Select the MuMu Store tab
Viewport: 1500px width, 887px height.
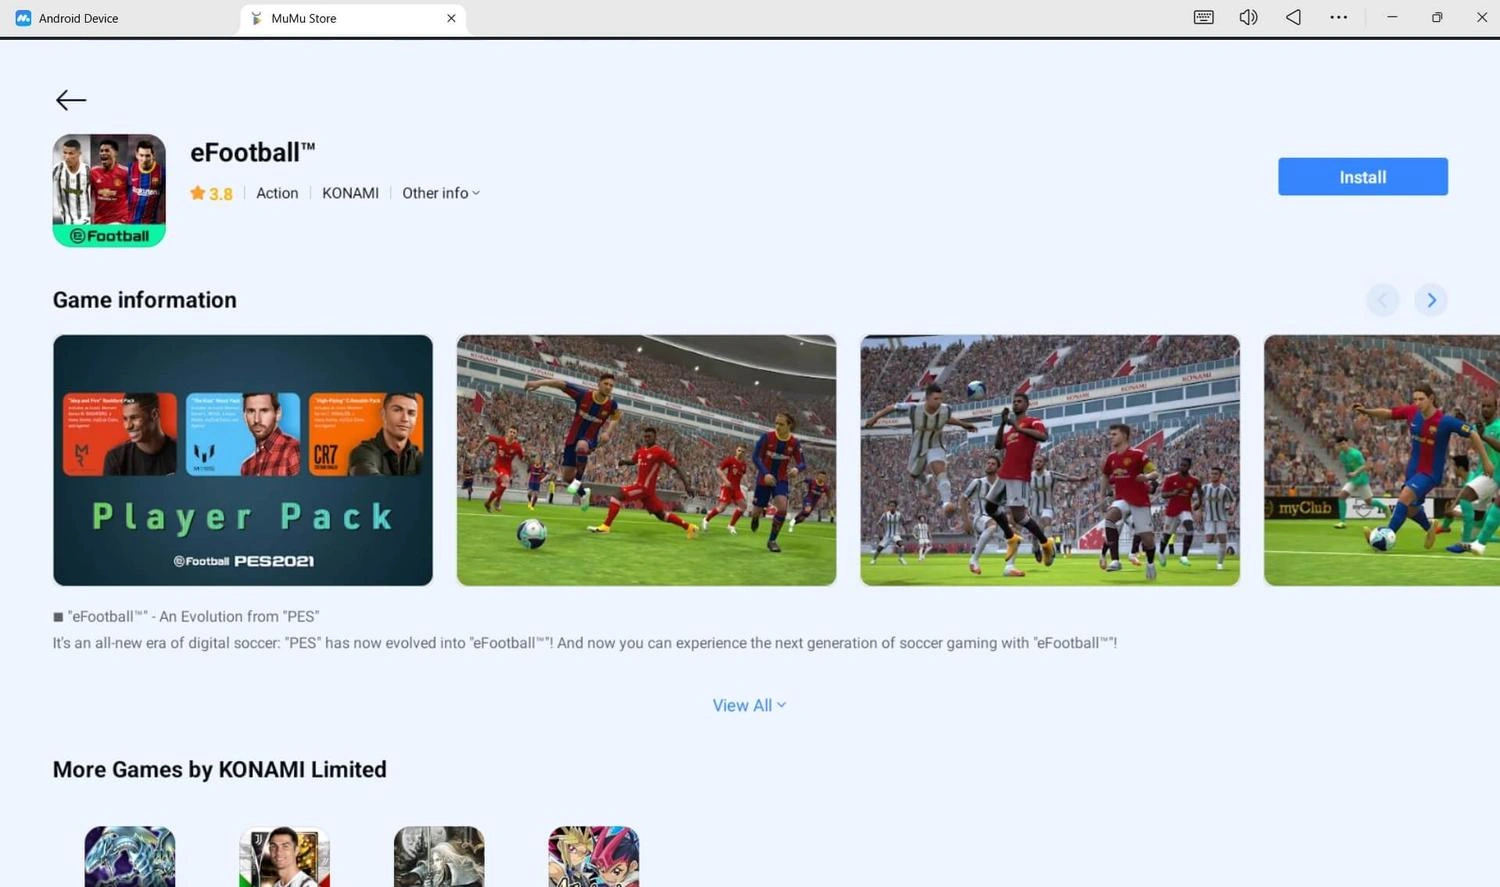pyautogui.click(x=352, y=18)
